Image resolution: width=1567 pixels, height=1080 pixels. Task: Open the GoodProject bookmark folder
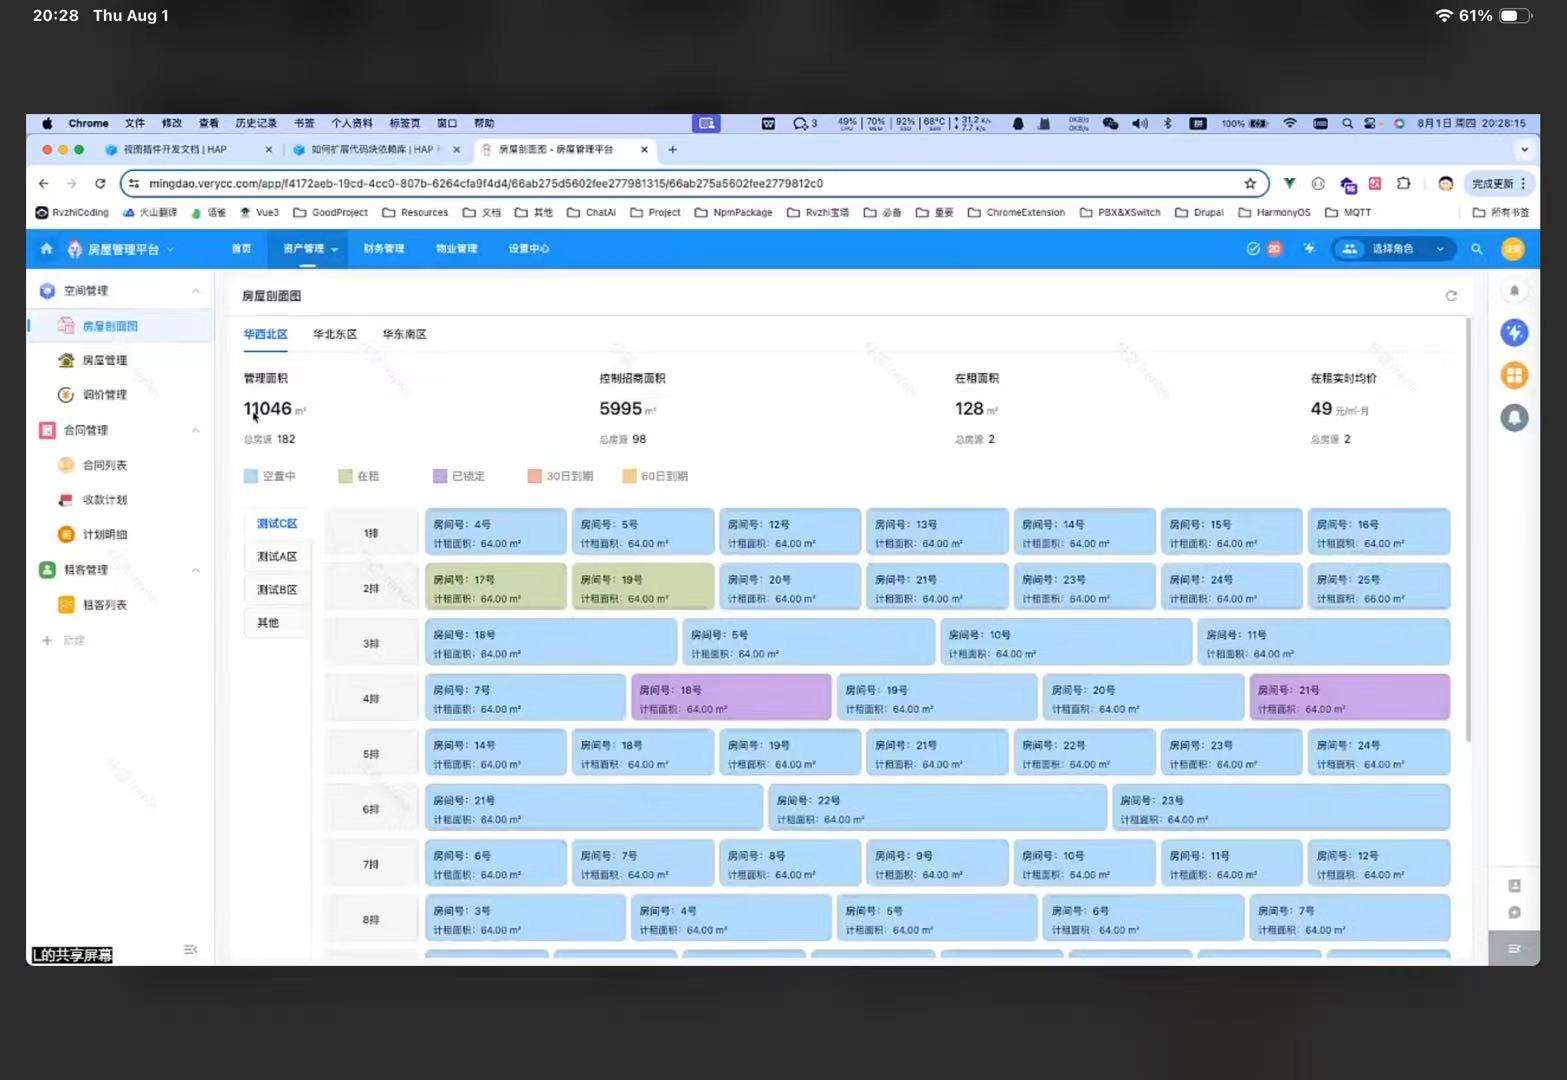[331, 213]
